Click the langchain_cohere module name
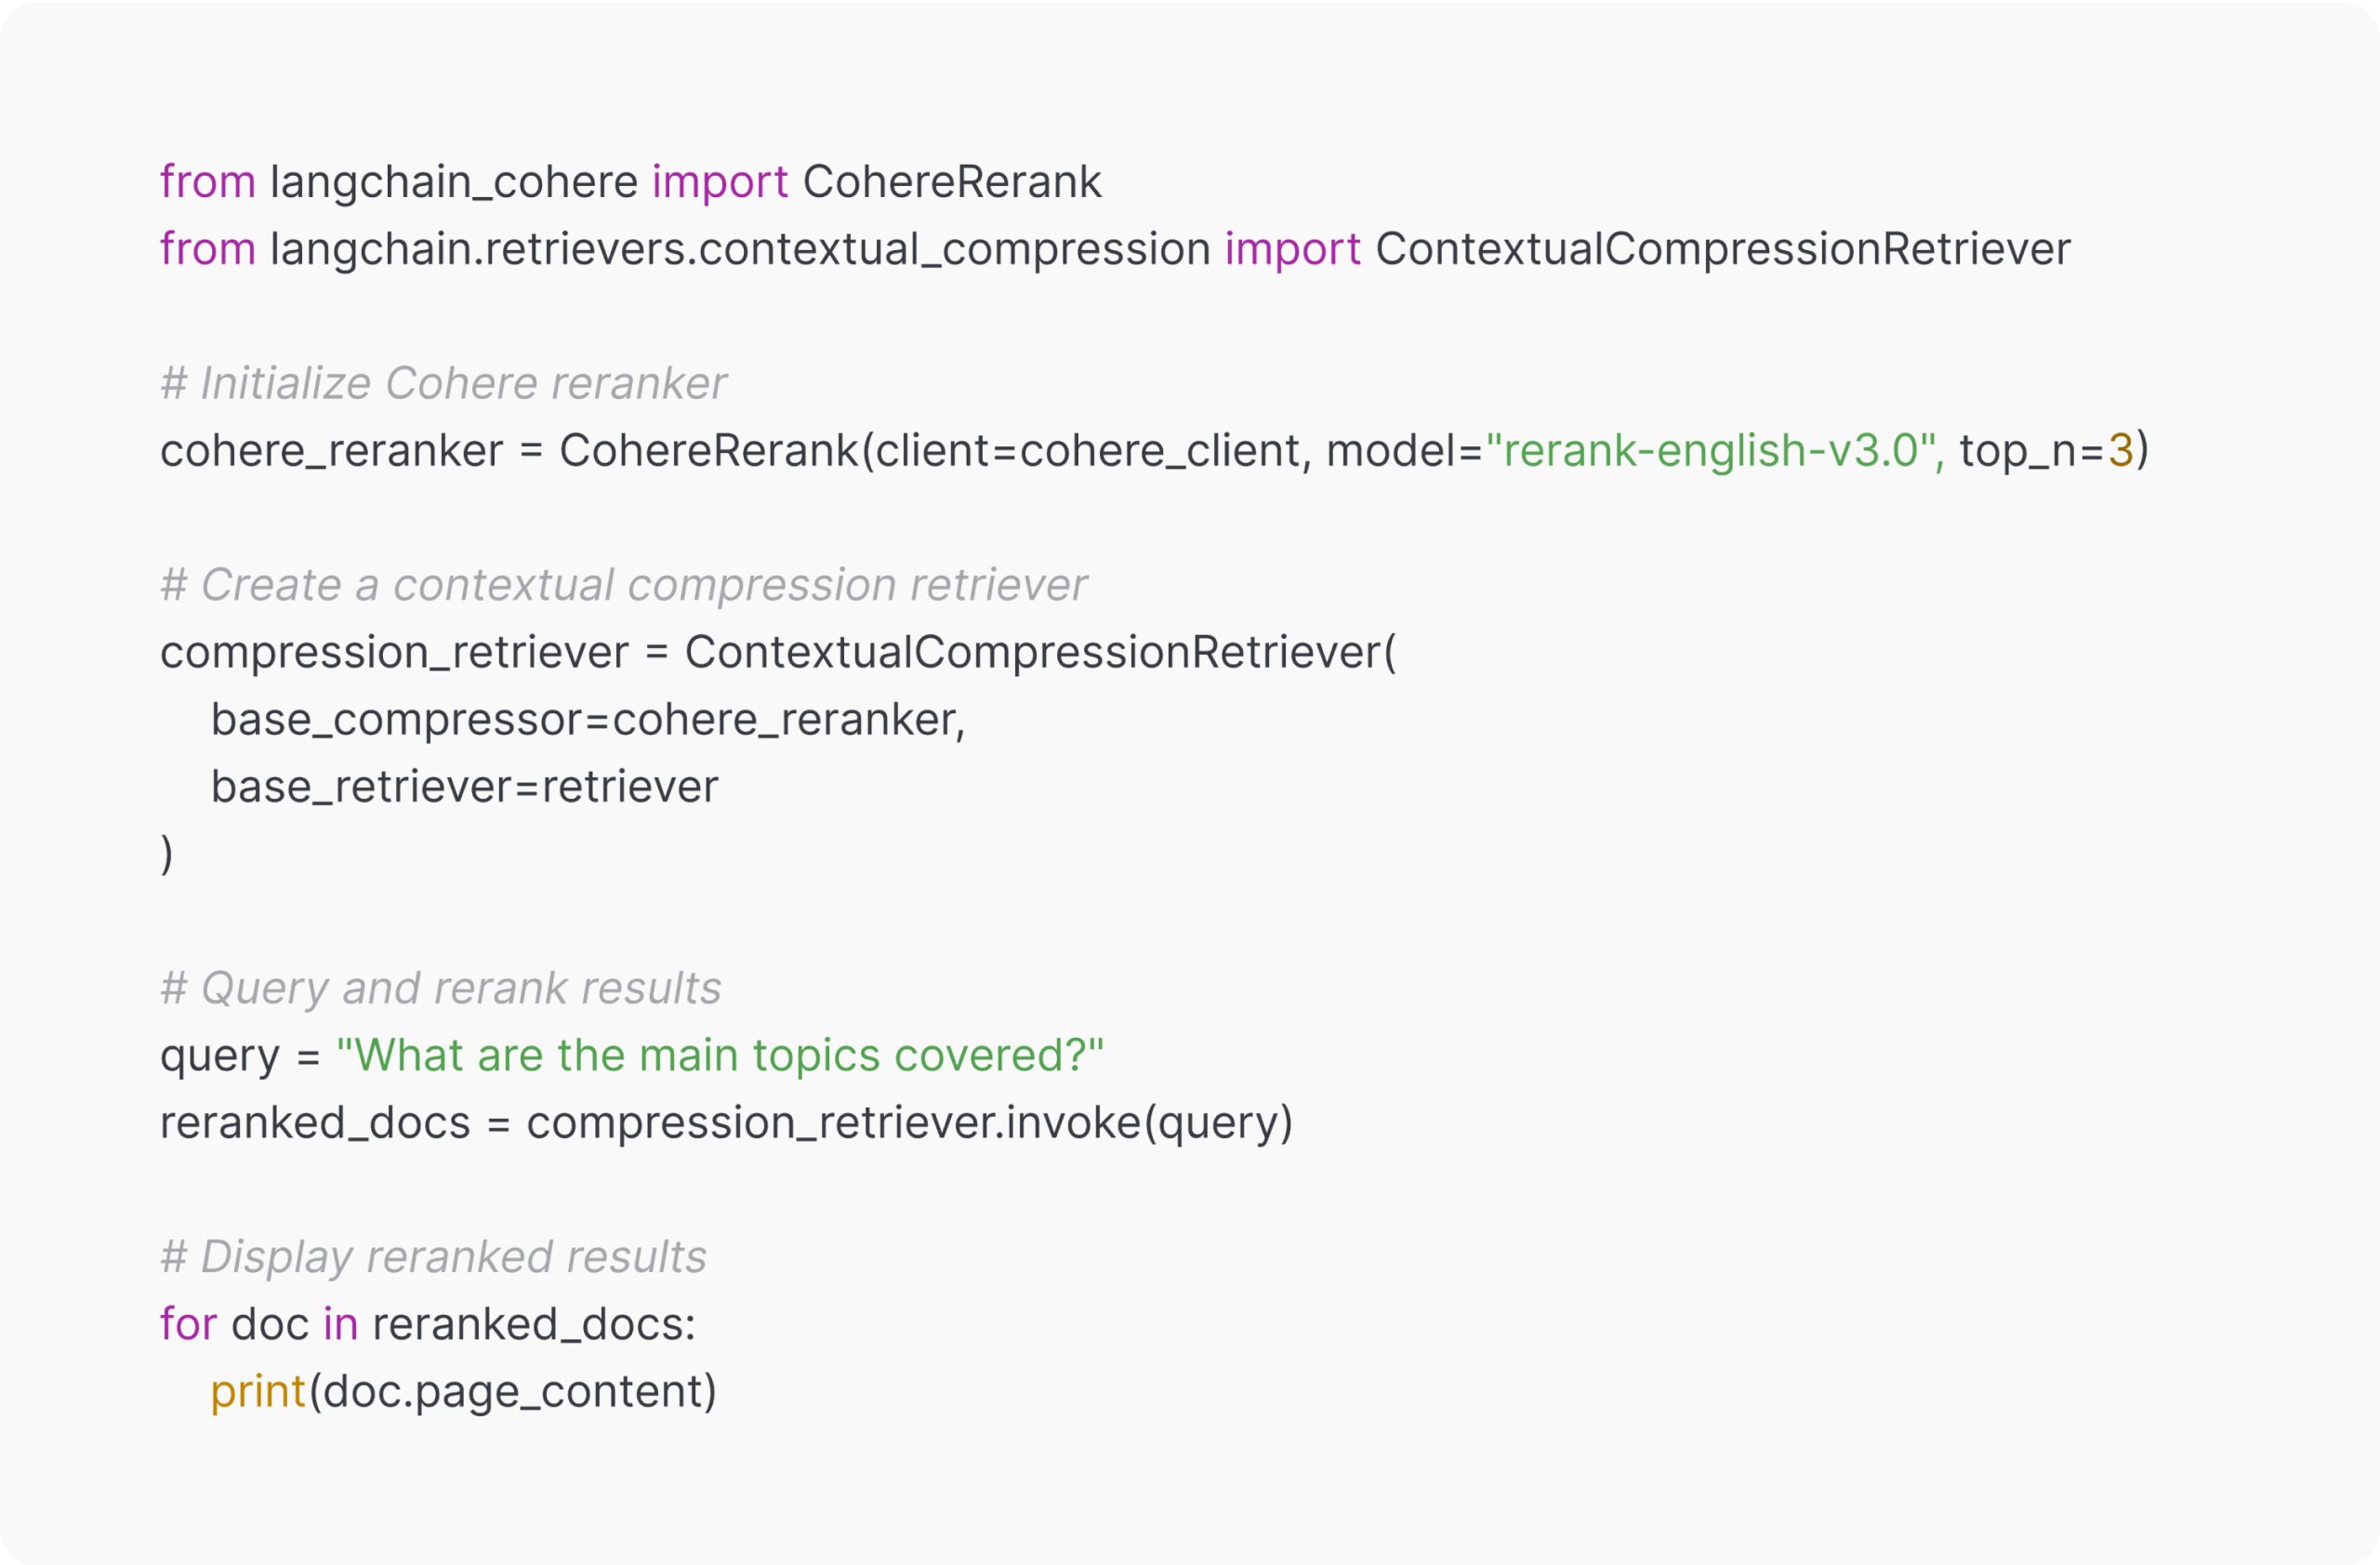The height and width of the screenshot is (1565, 2380). pyautogui.click(x=453, y=182)
